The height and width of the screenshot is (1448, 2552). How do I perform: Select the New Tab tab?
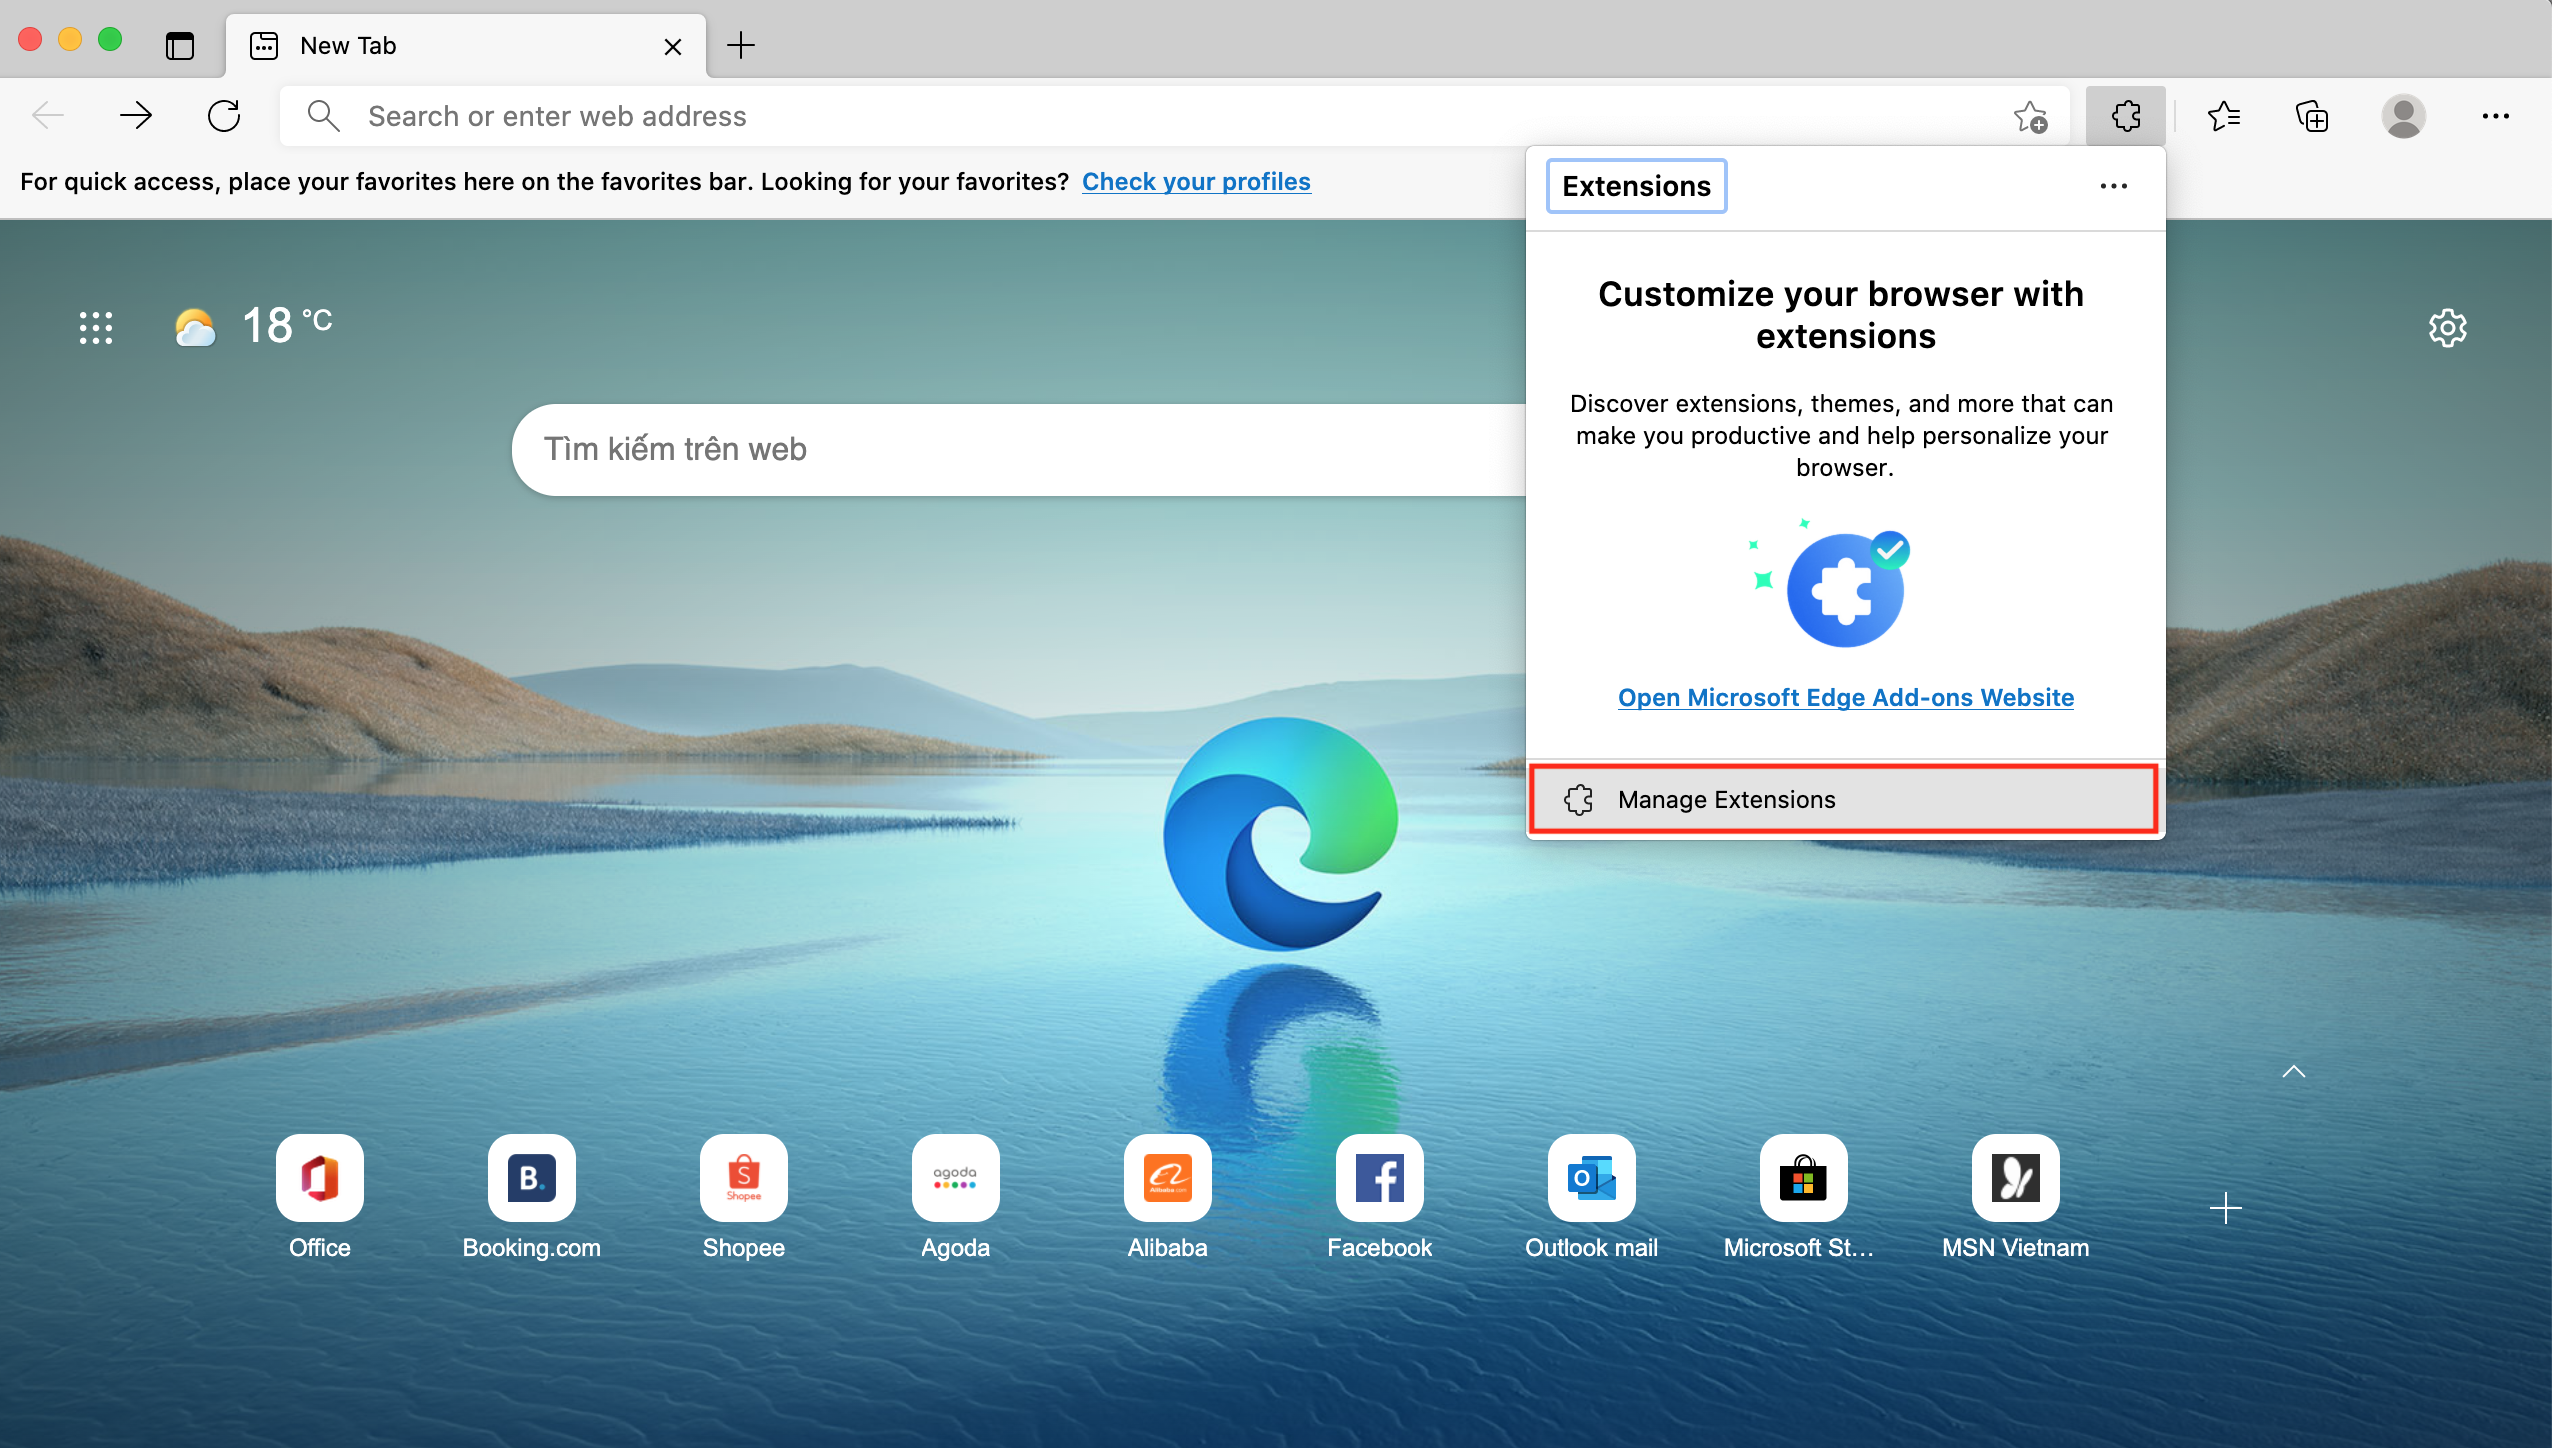coord(466,46)
